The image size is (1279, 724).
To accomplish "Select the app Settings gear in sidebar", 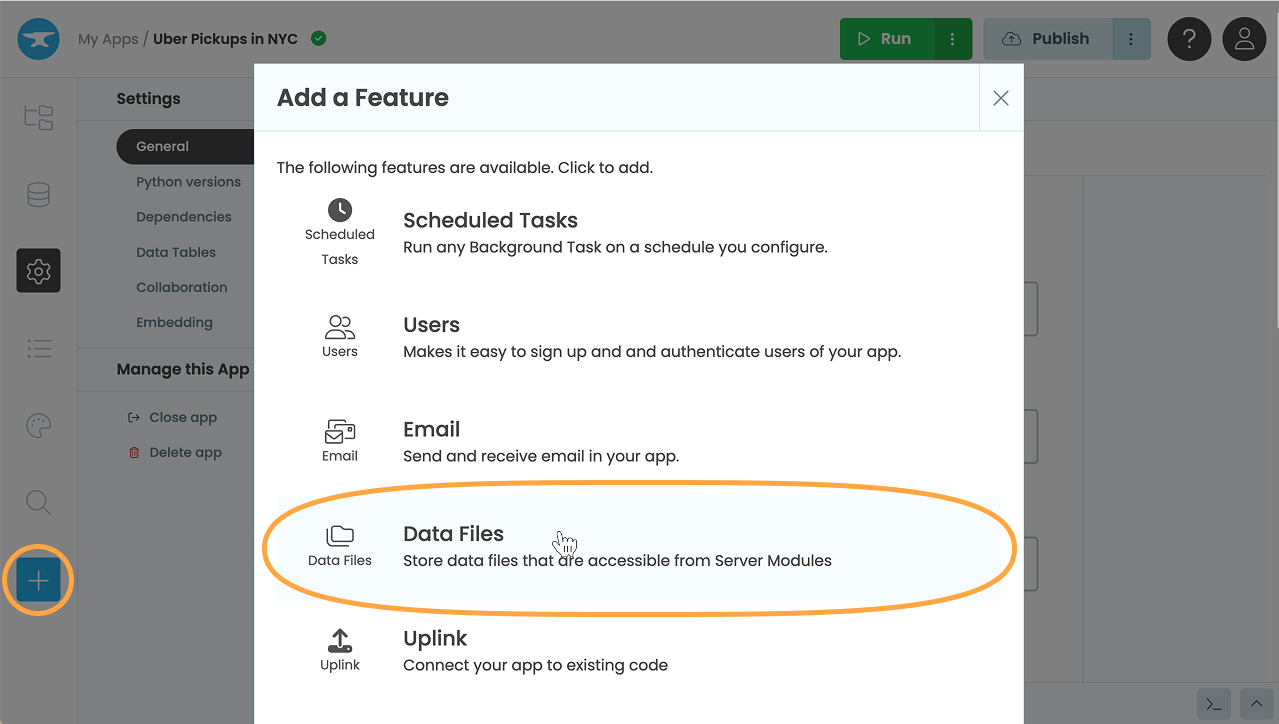I will [x=38, y=270].
